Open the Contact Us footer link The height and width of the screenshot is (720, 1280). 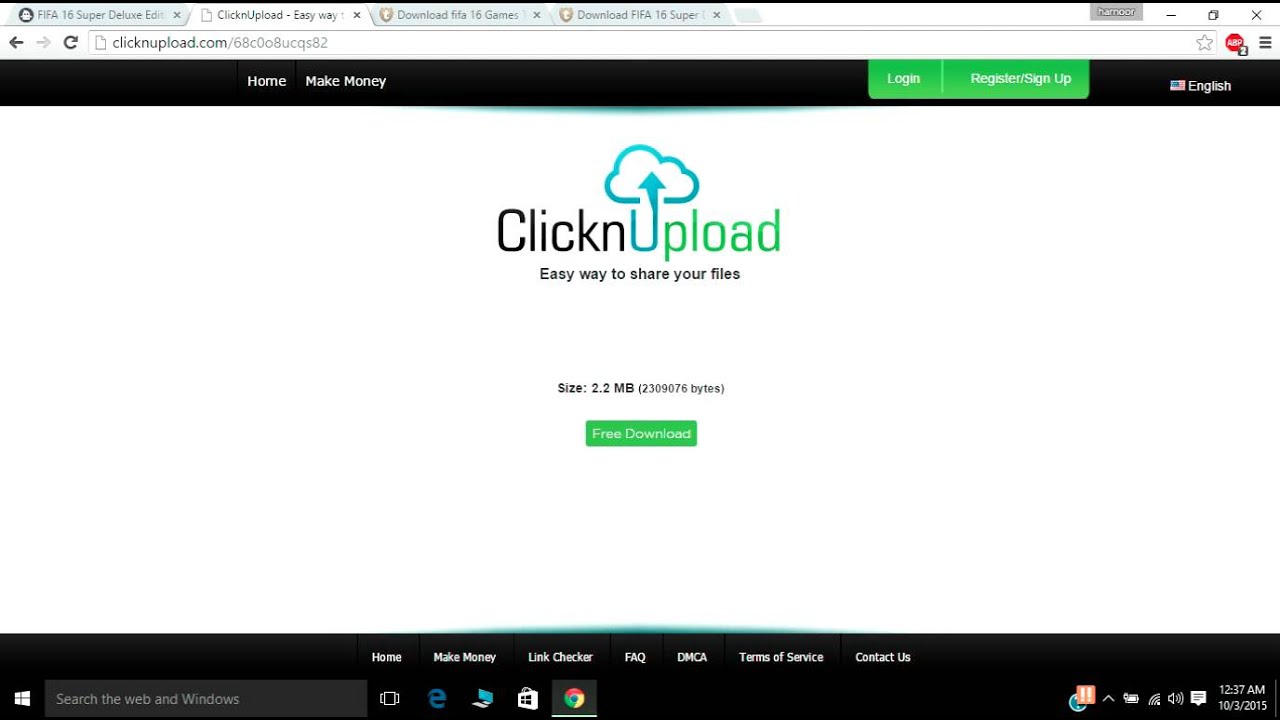point(883,657)
